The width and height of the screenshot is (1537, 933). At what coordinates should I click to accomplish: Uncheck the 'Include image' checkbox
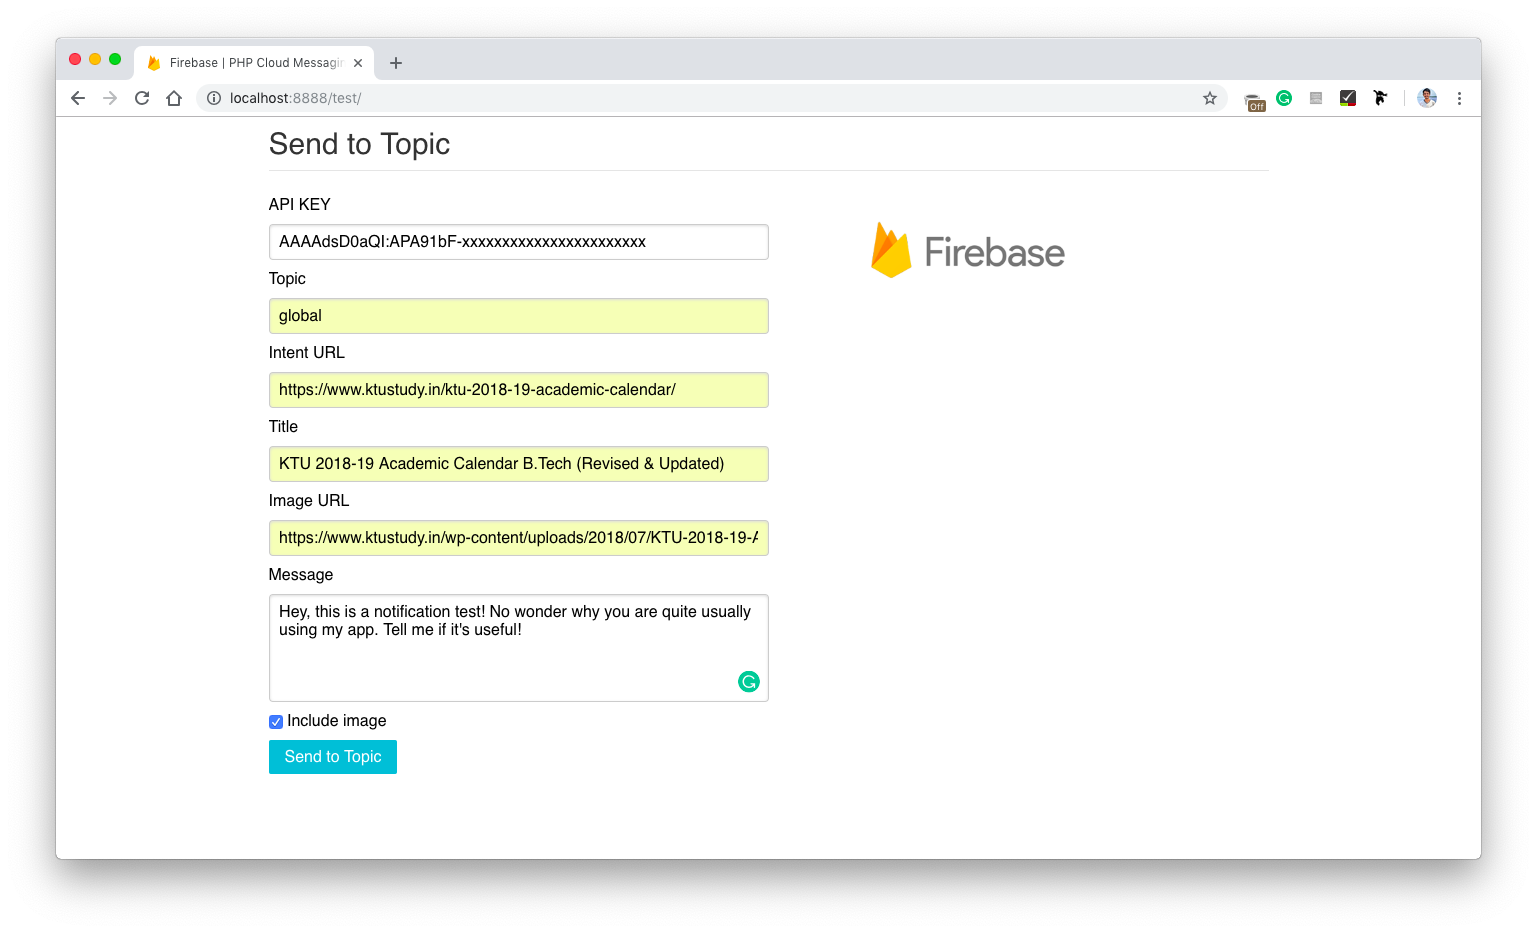275,721
